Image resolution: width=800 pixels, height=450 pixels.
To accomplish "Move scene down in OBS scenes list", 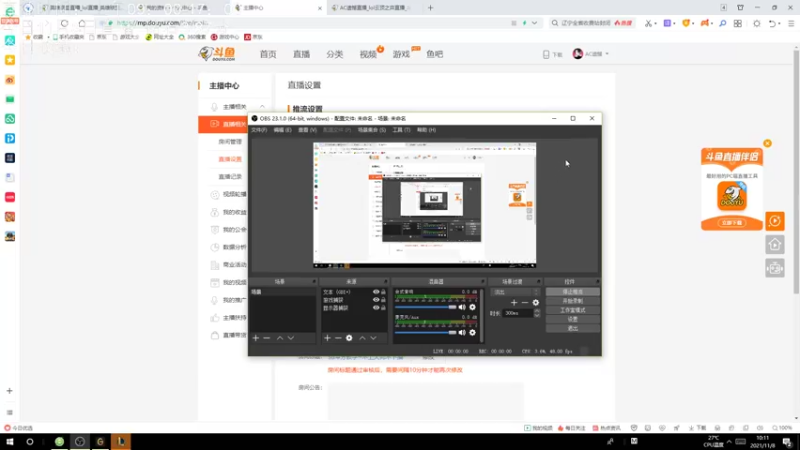I will click(291, 338).
